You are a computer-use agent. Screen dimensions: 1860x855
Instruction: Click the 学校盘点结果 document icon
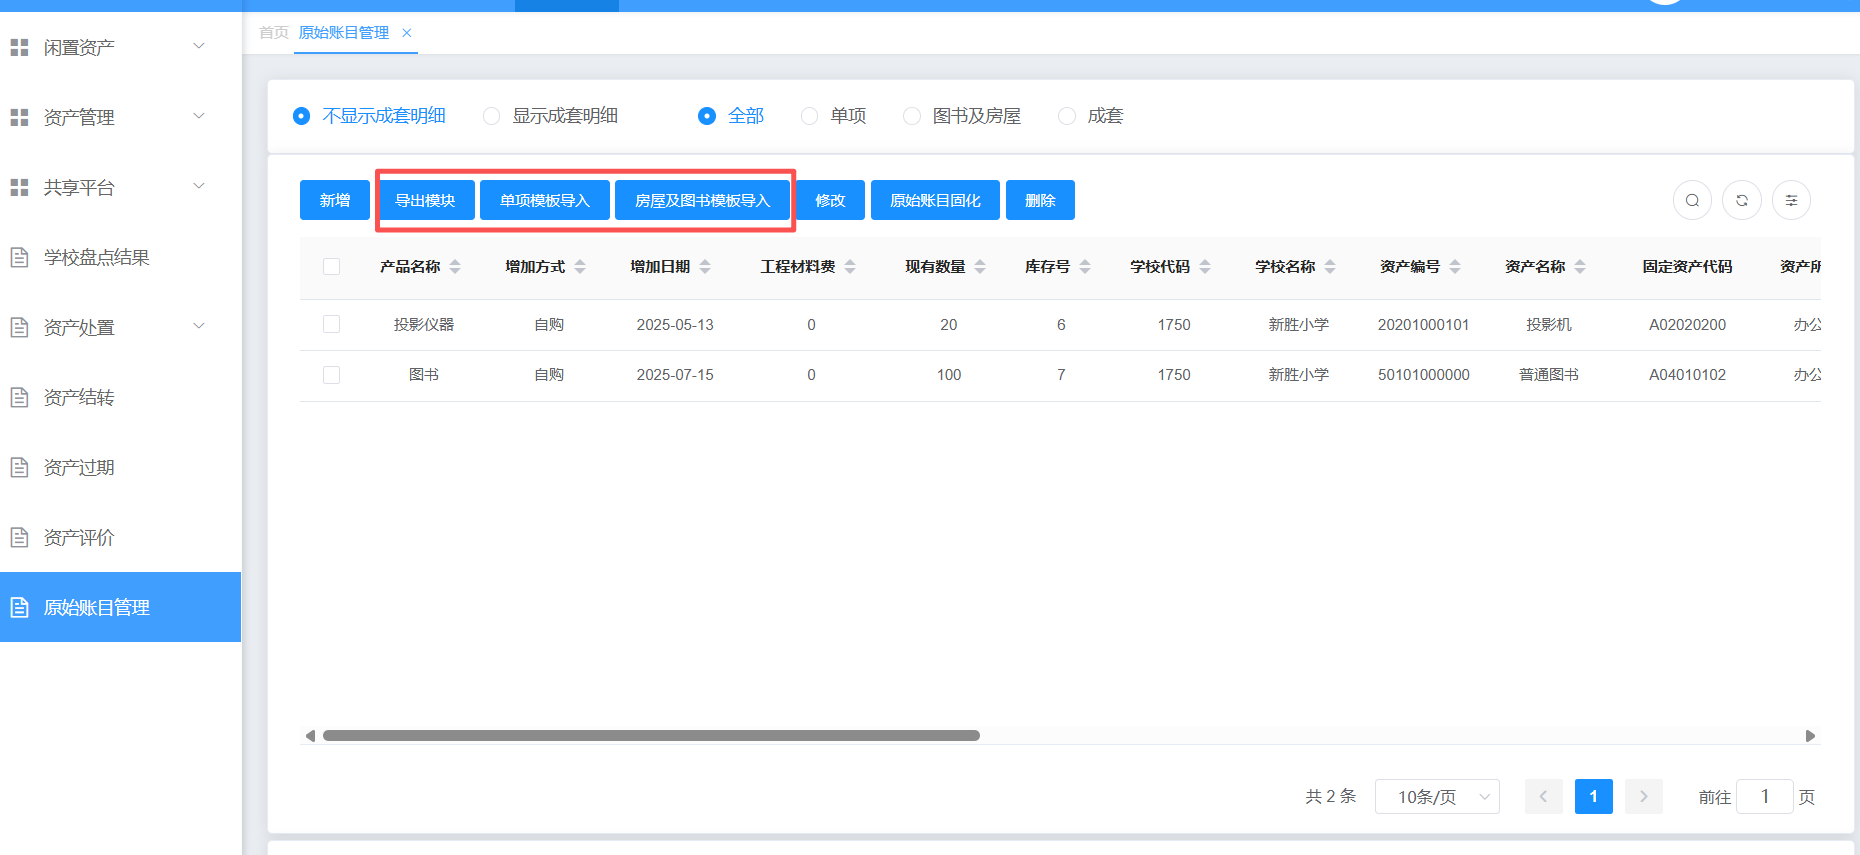click(19, 257)
